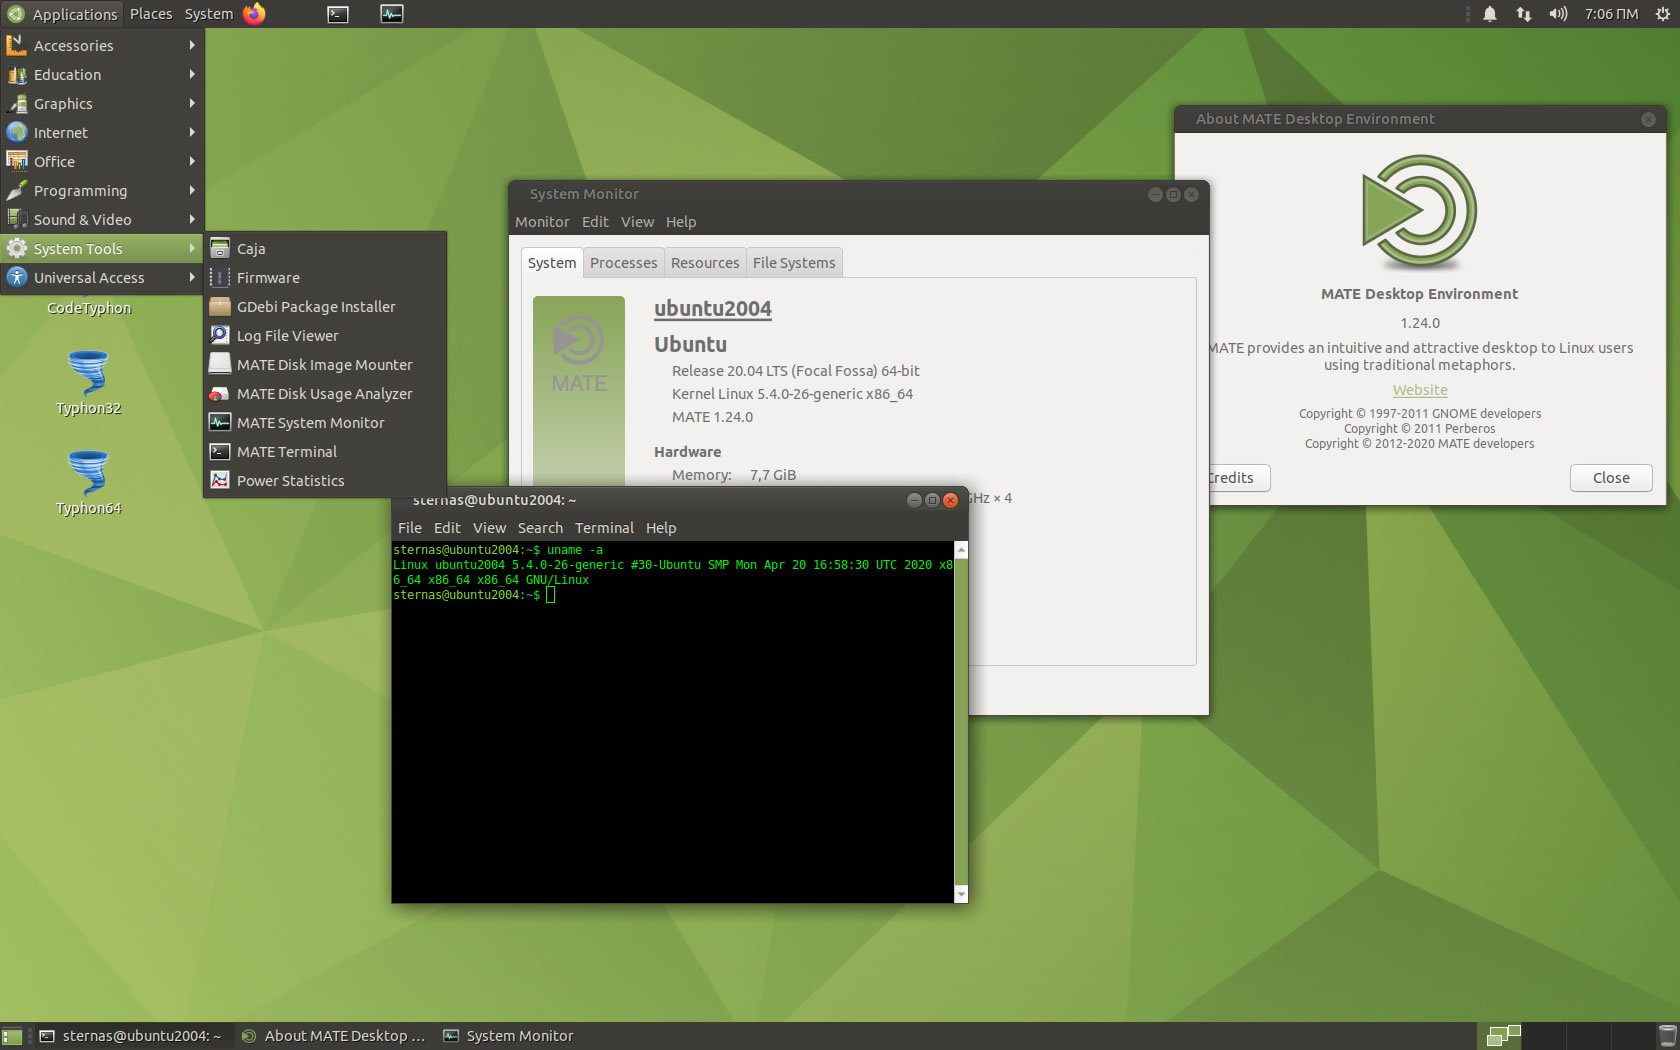Screen dimensions: 1680x1050
Task: Open System Tools category
Action: pos(102,248)
